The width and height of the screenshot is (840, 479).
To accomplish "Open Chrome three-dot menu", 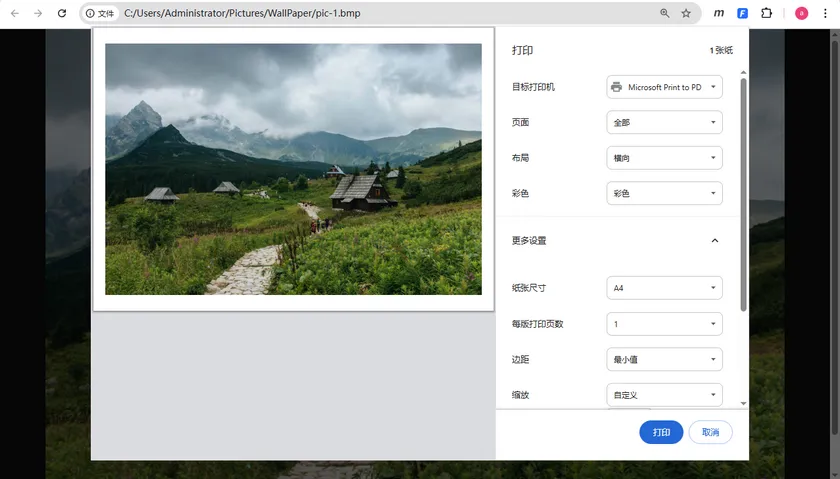I will (825, 13).
